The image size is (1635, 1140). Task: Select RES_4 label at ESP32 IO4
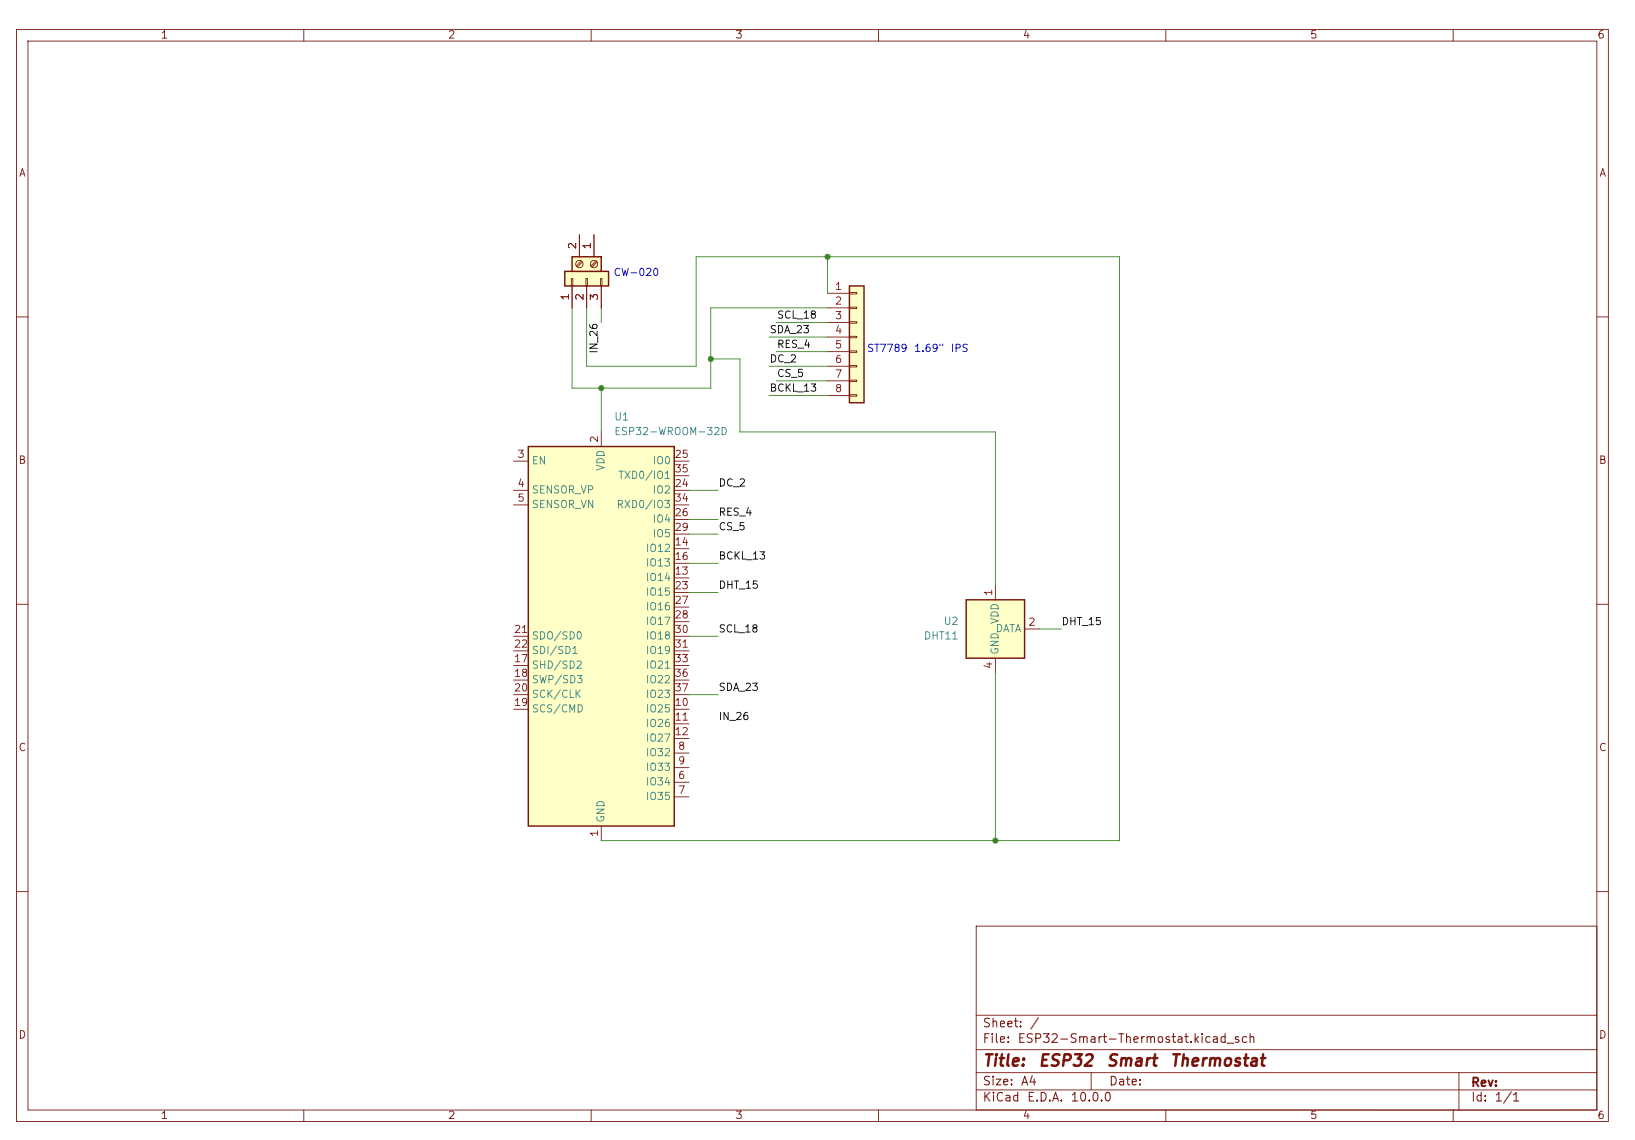coord(735,512)
